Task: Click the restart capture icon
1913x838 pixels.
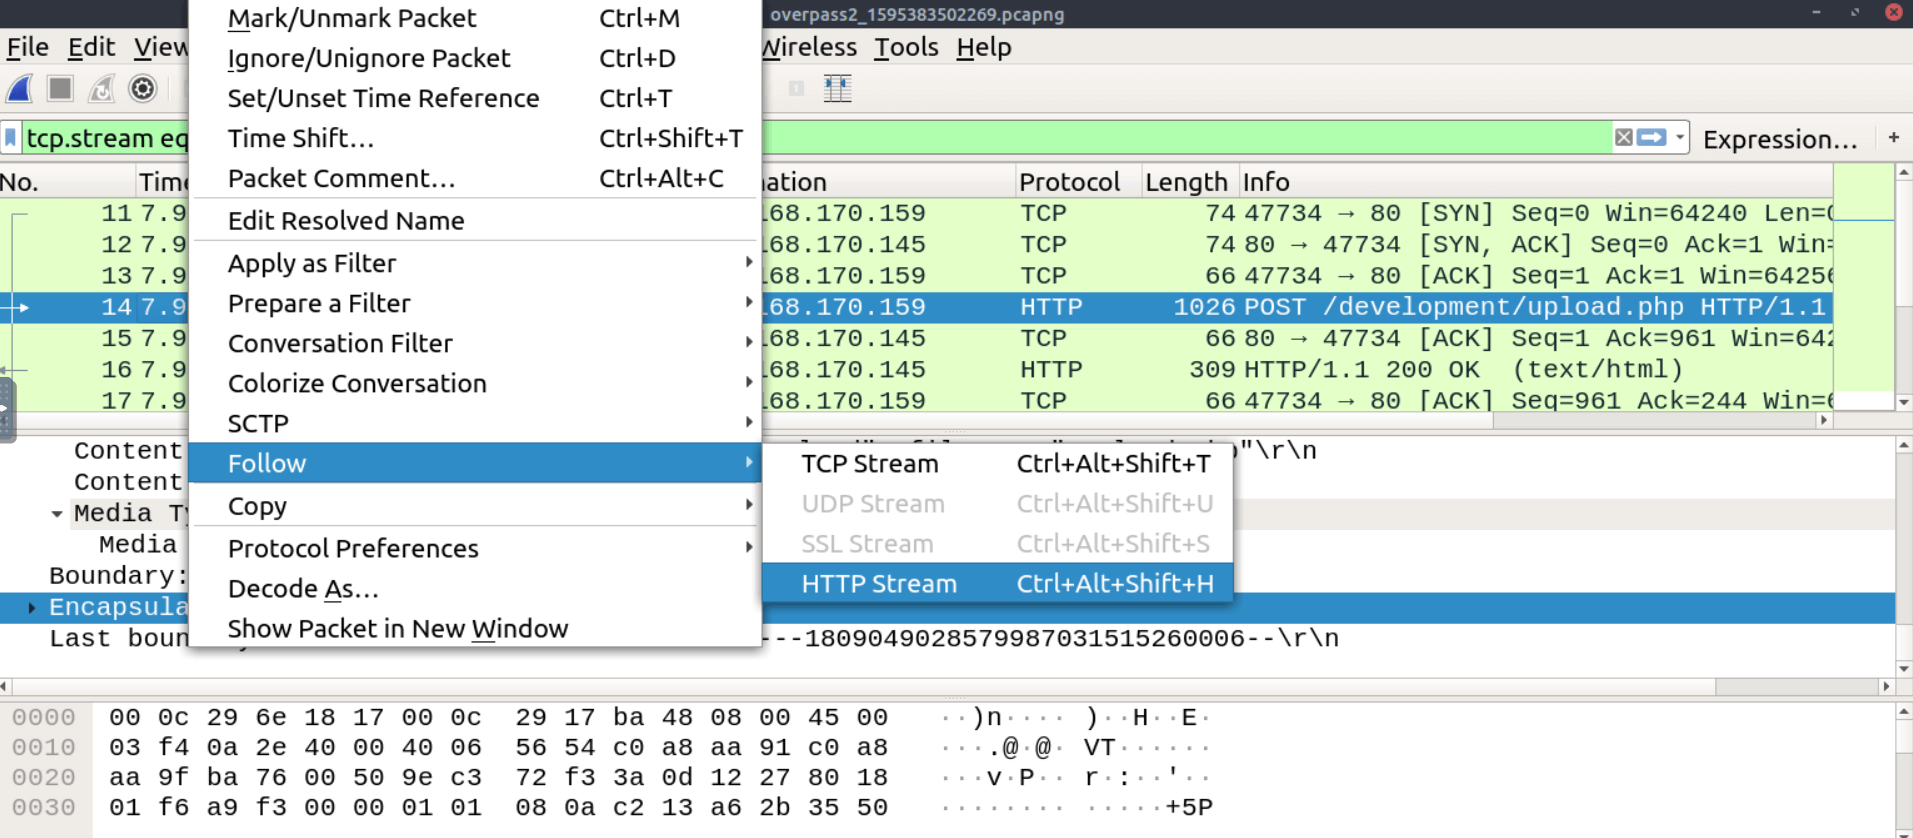Action: [x=101, y=89]
